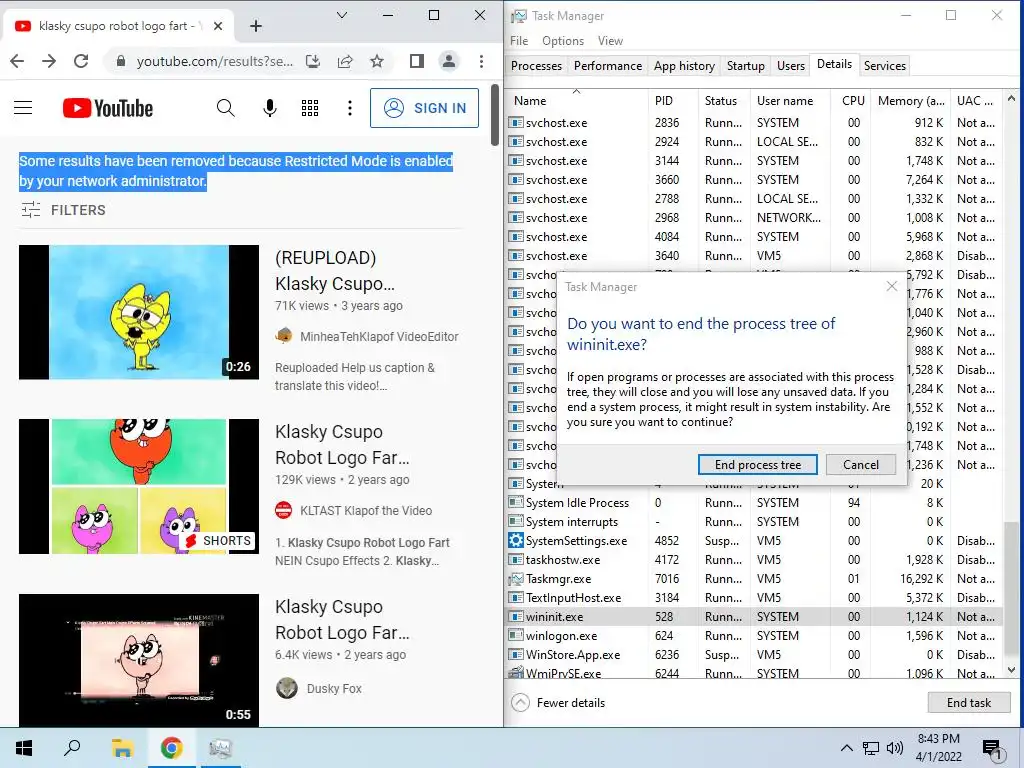Sort by the Memory column header
The image size is (1024, 768).
click(x=911, y=101)
